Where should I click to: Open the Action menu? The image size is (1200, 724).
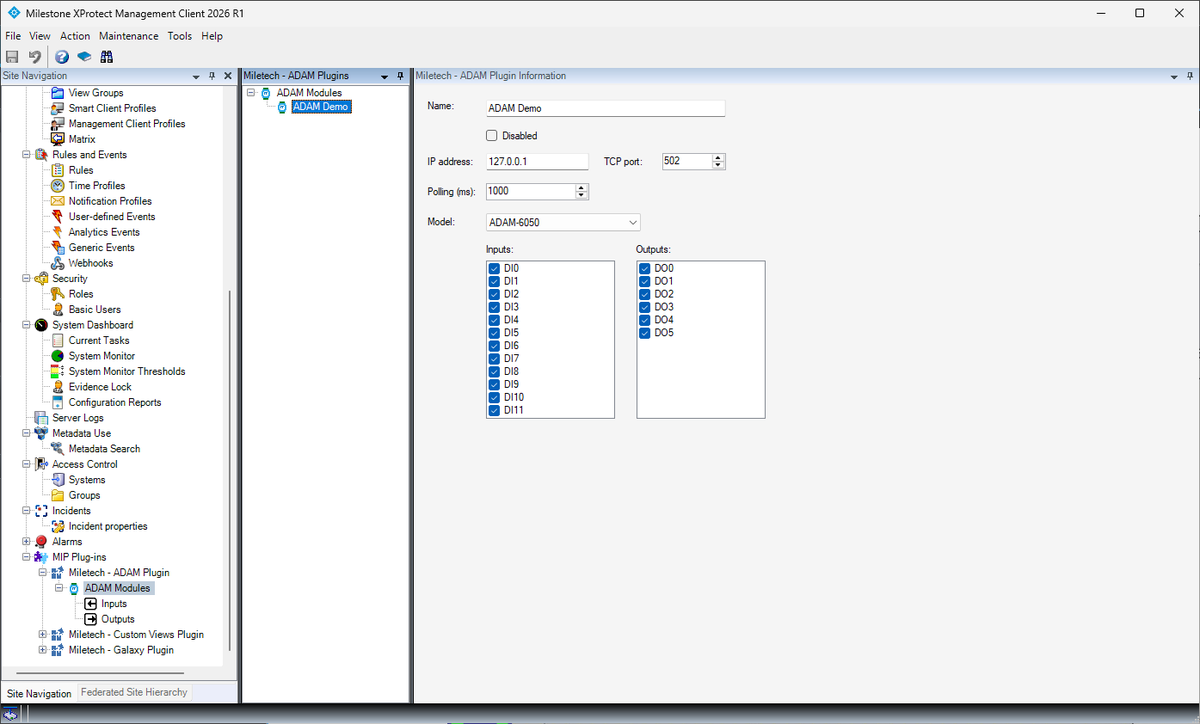tap(75, 36)
